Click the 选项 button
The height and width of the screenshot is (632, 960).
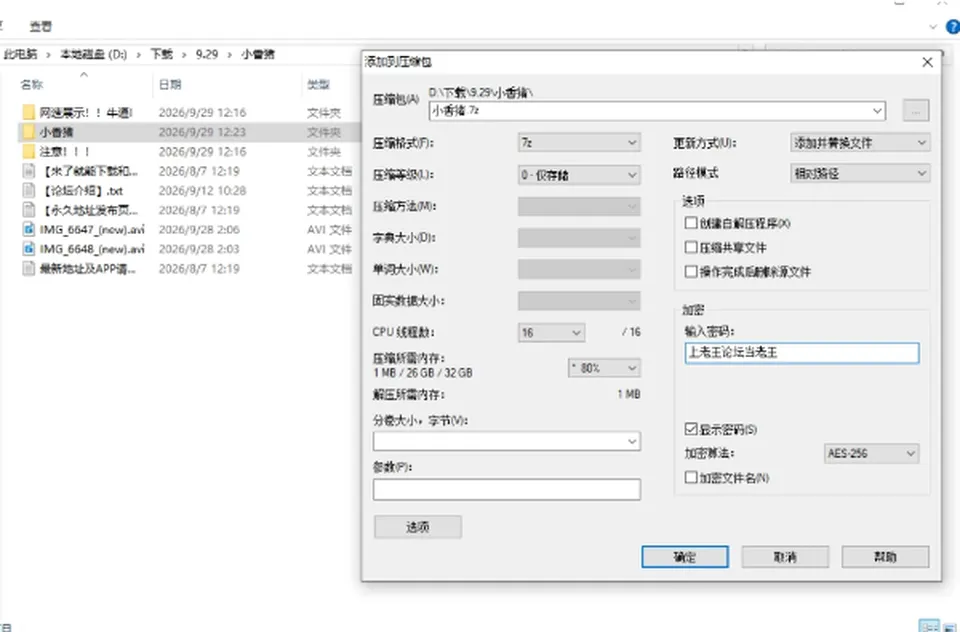tap(418, 527)
